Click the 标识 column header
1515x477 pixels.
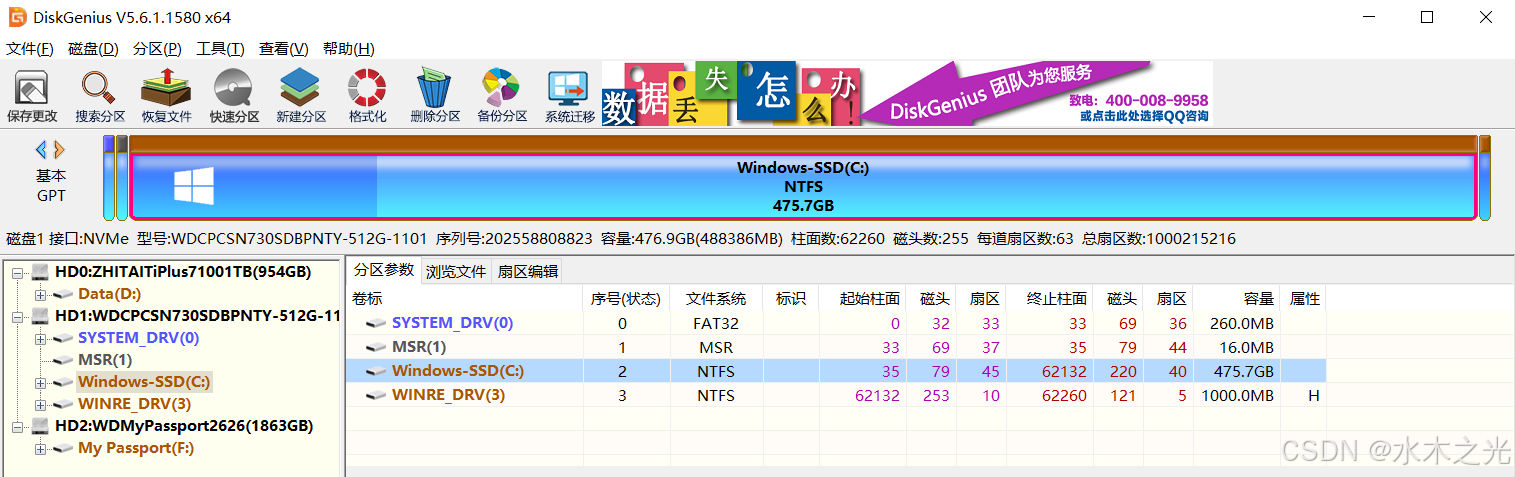tap(791, 299)
